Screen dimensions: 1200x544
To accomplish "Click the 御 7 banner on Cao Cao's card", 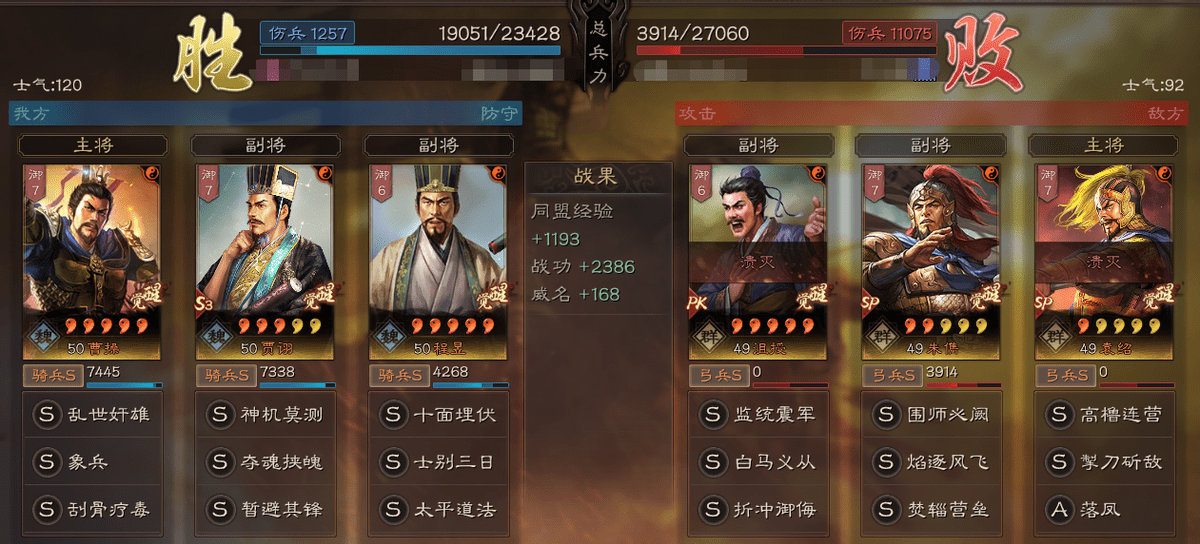I will (38, 185).
